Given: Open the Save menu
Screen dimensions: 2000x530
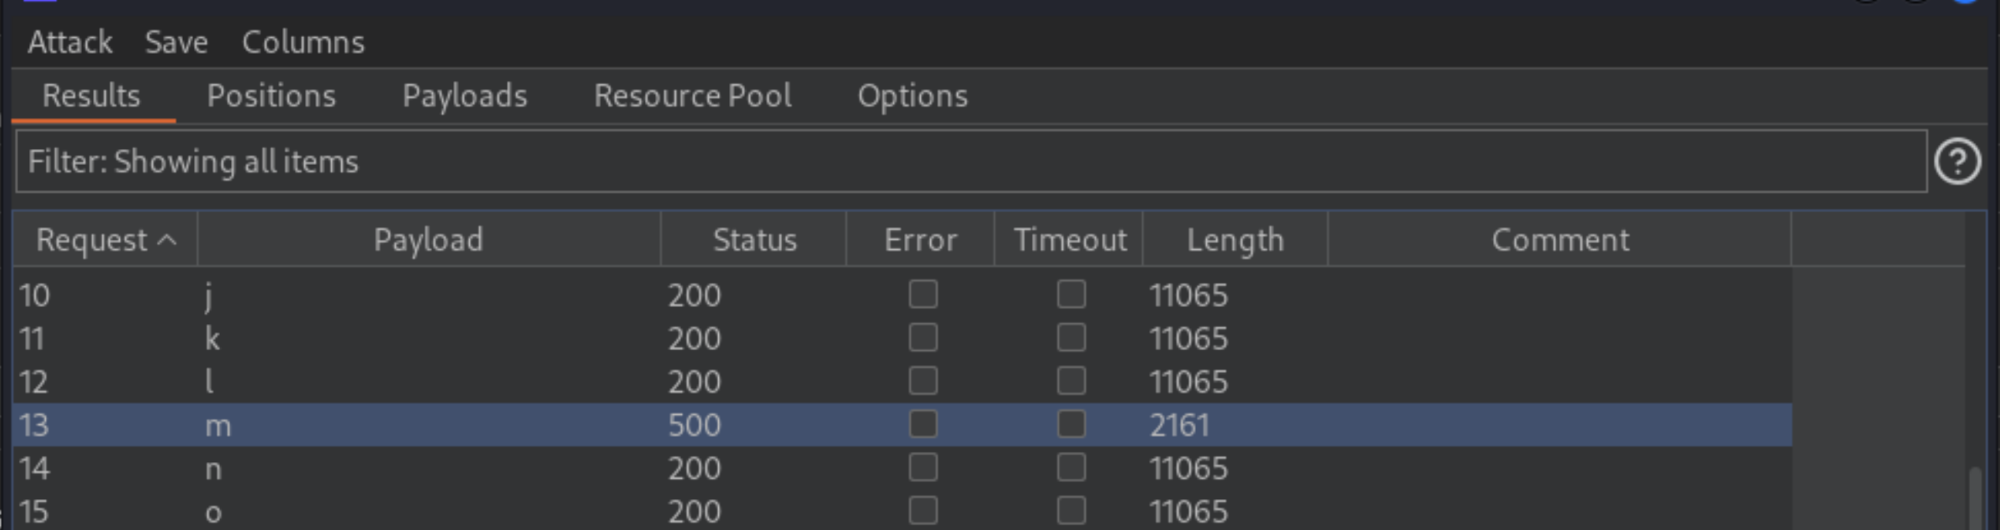Looking at the screenshot, I should tap(176, 42).
